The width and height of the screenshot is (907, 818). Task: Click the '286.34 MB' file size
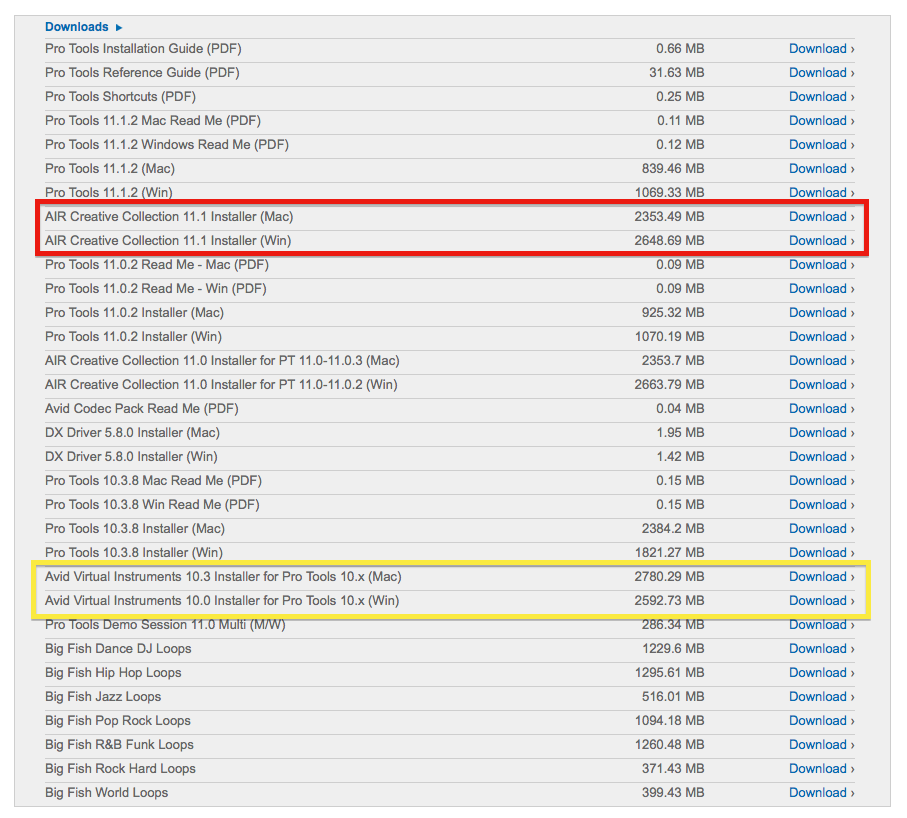(673, 625)
